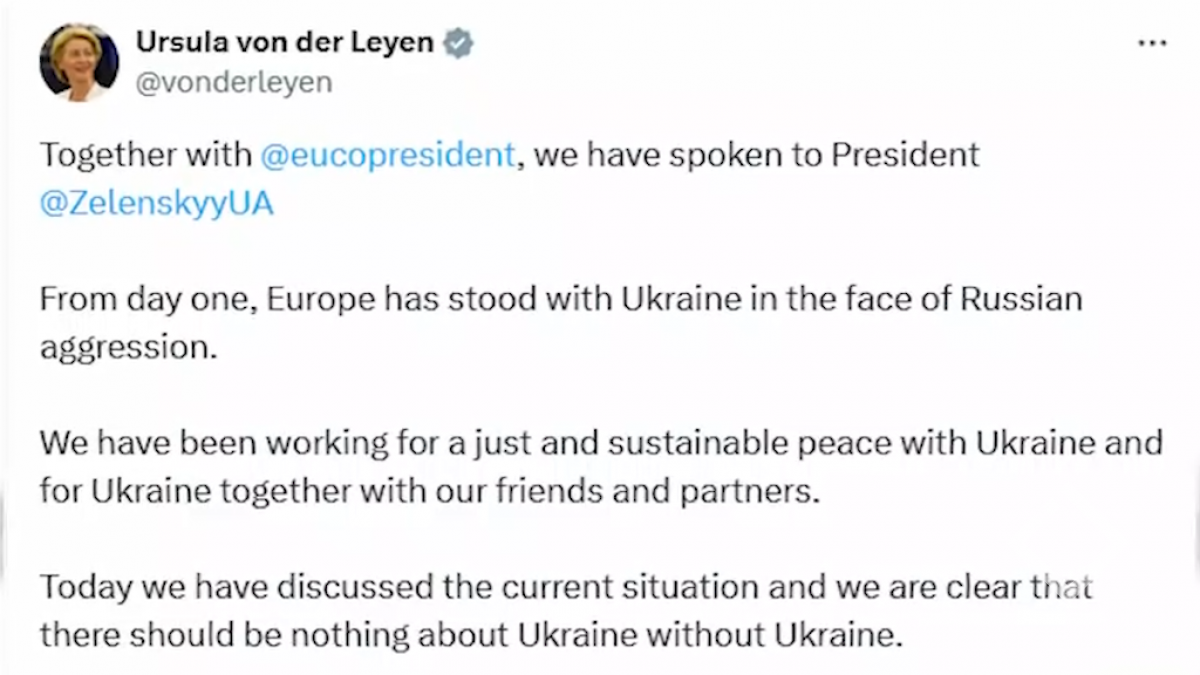The height and width of the screenshot is (675, 1200).
Task: Click the word 'aggression.'
Action: click(x=128, y=346)
